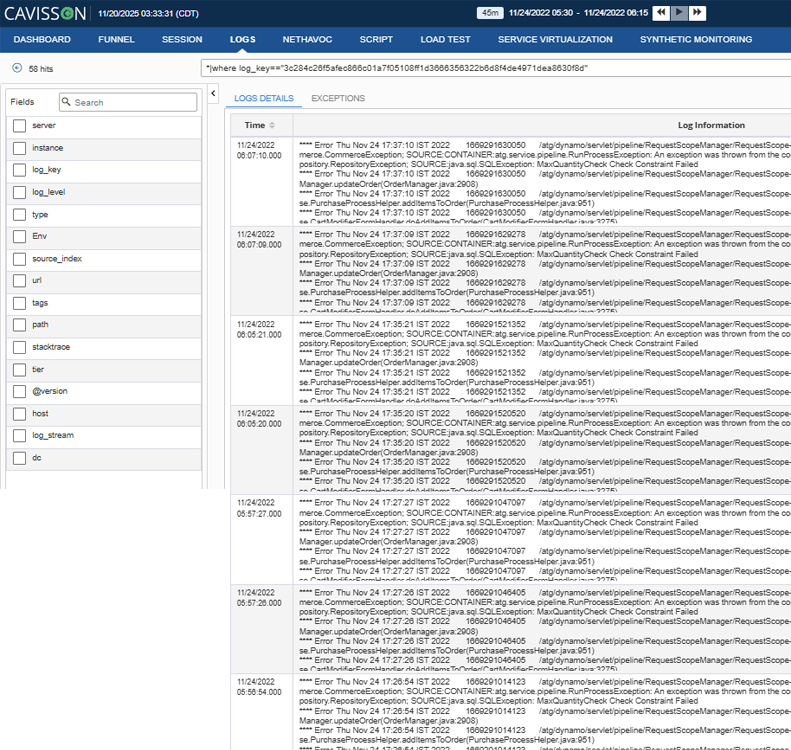Click the play button in time controls

coord(679,13)
